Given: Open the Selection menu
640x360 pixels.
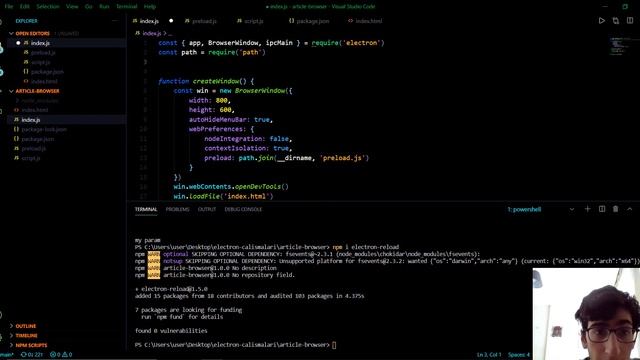Looking at the screenshot, I should coord(48,7).
